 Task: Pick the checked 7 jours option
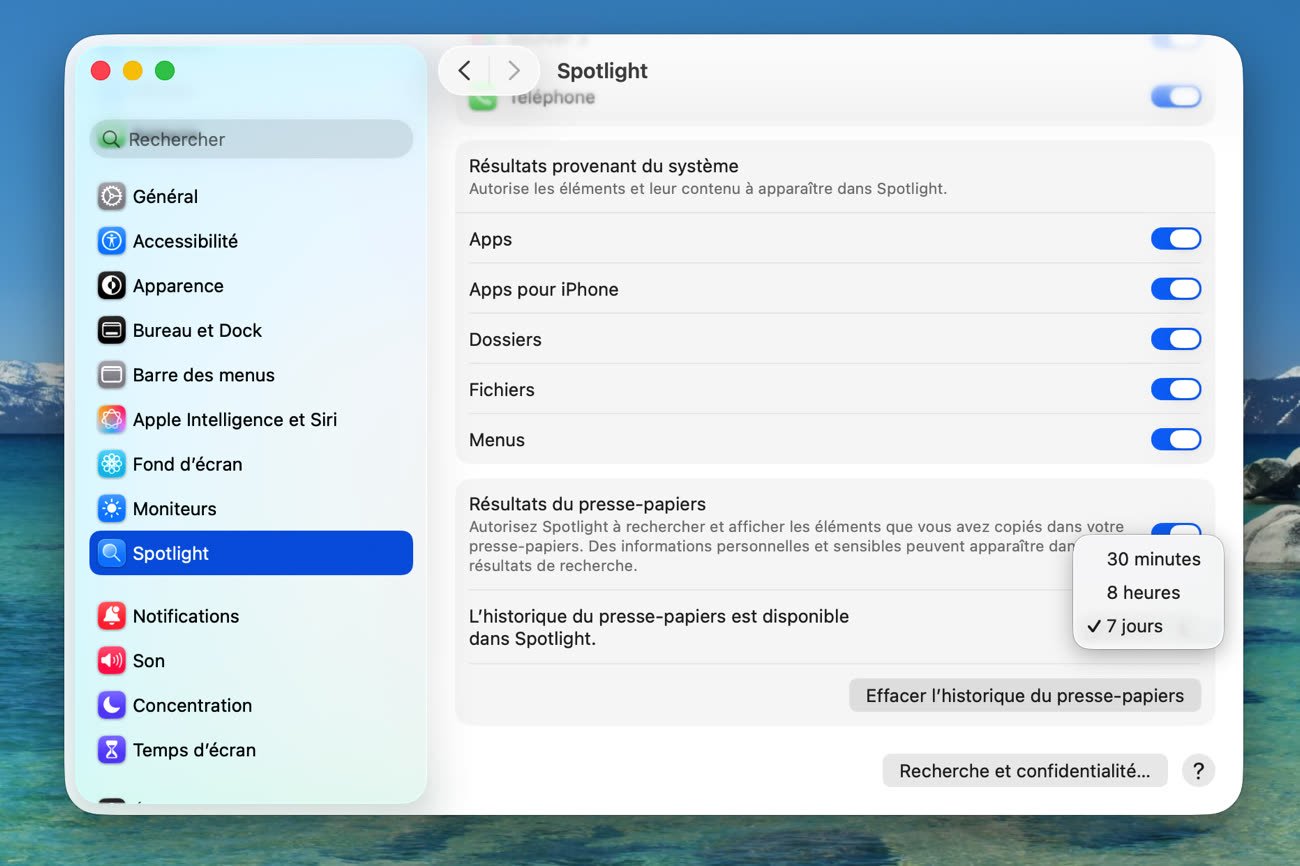coord(1134,627)
